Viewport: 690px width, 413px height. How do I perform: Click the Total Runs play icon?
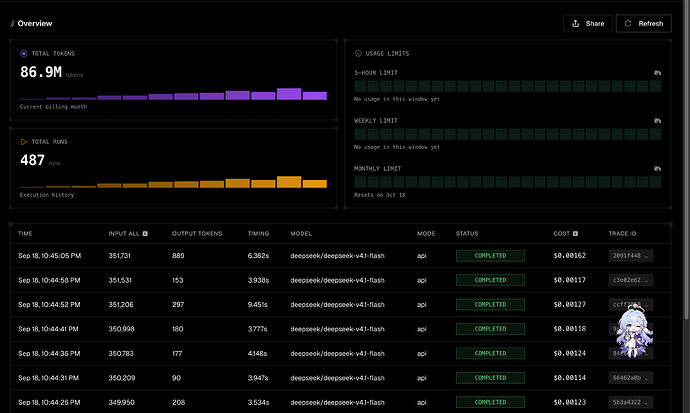(x=24, y=142)
